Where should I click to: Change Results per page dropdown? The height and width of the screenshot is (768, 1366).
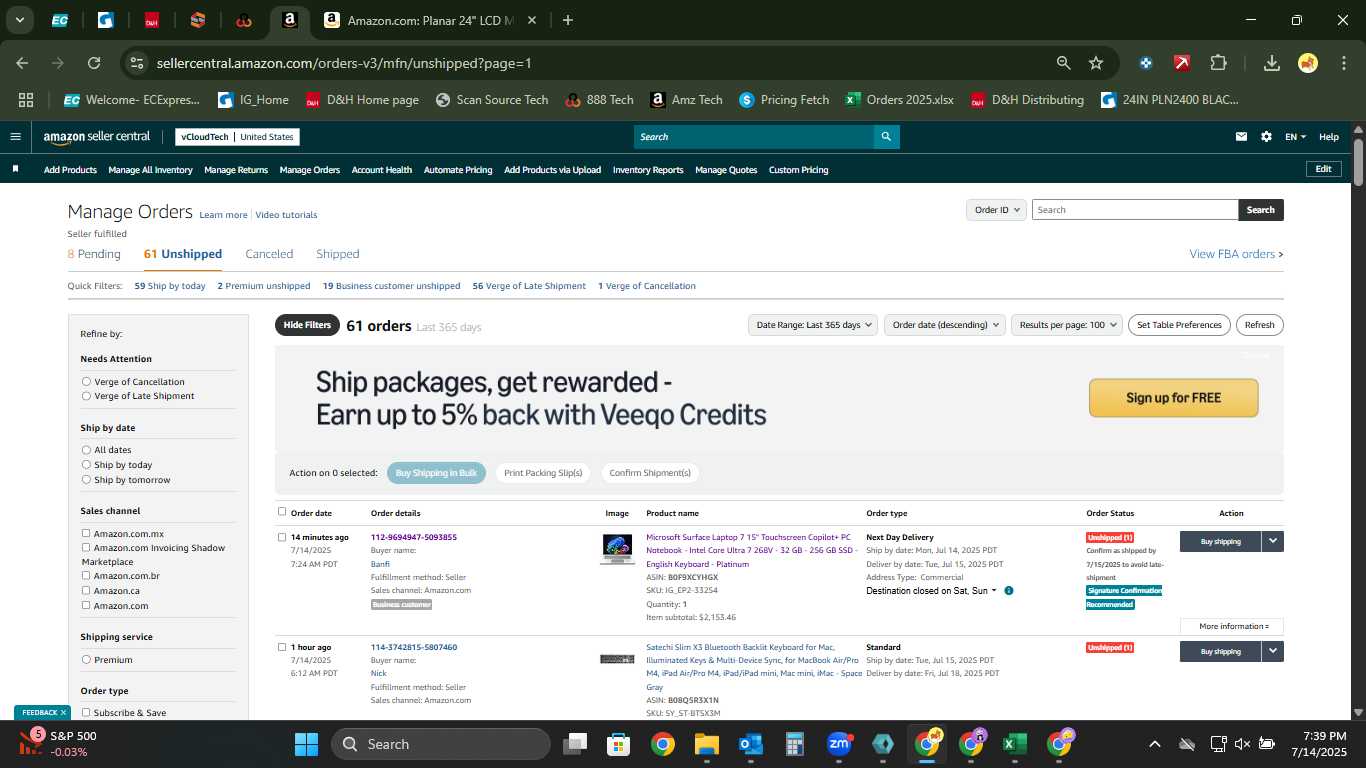click(x=1066, y=325)
